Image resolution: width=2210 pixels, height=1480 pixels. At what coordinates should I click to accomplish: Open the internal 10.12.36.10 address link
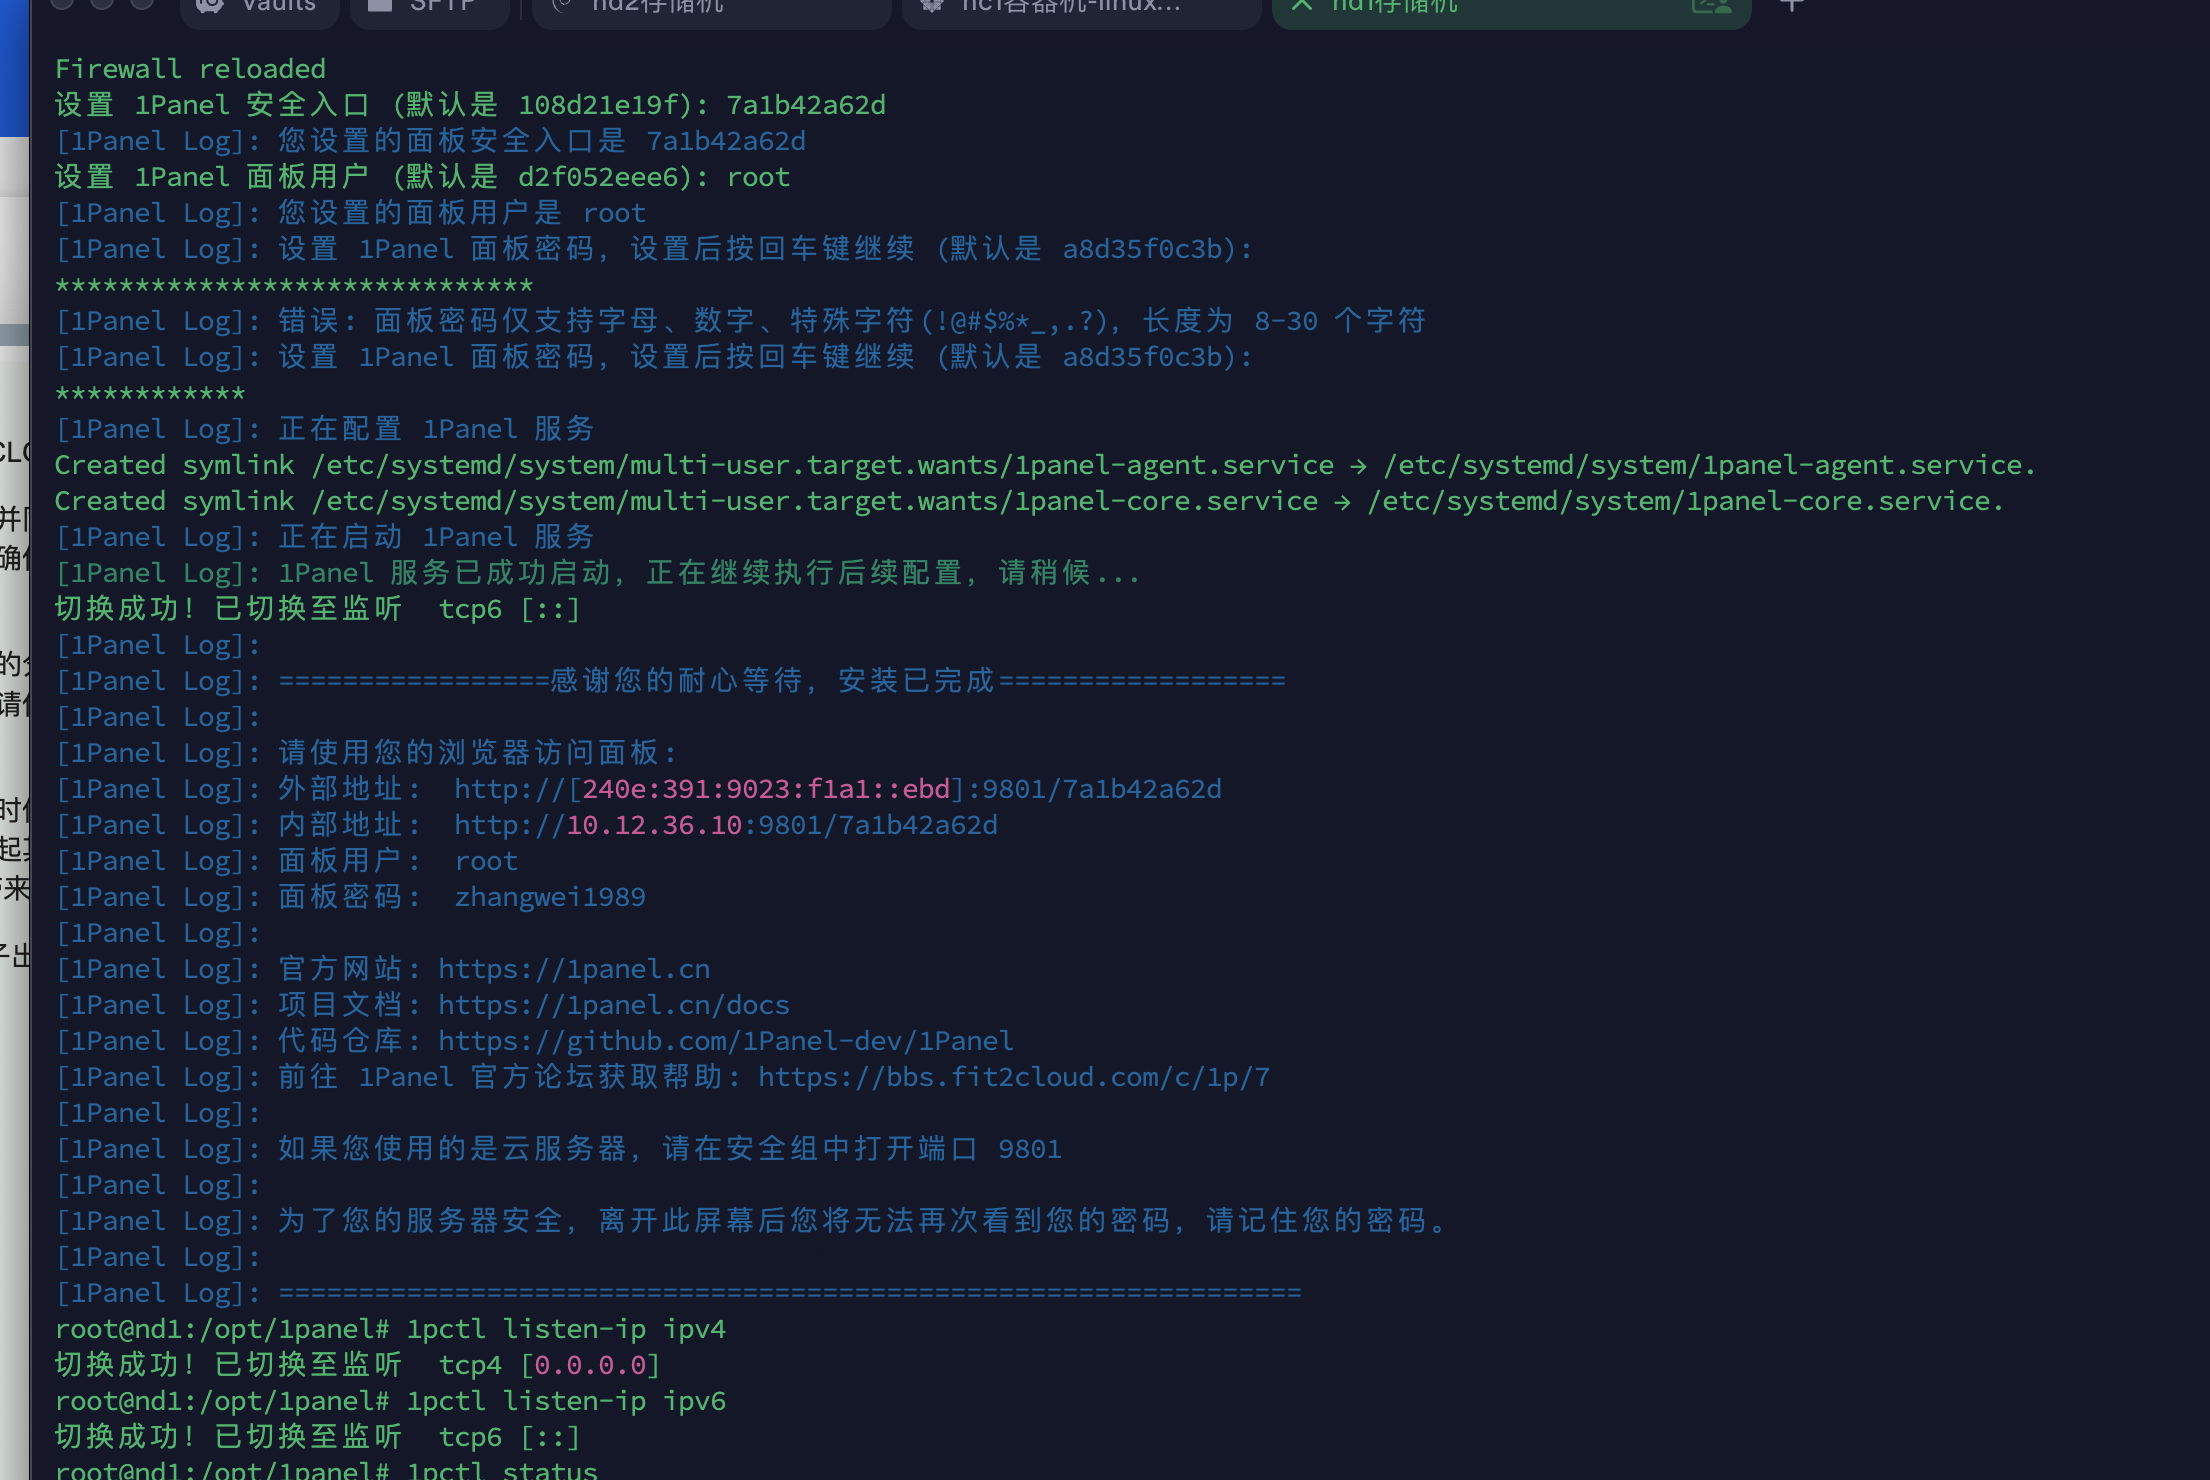point(725,825)
